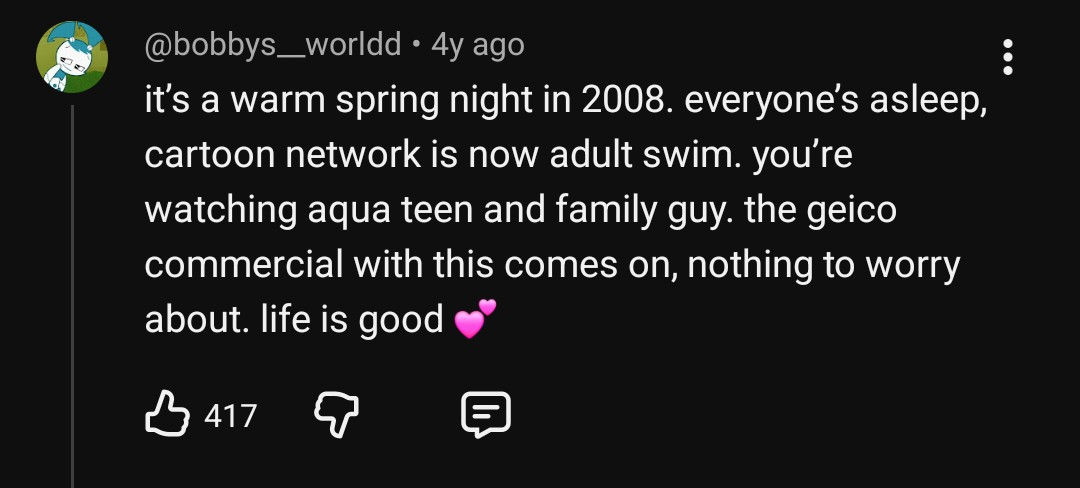Screen dimensions: 1080x488
Task: Click the "4y ago" timestamp
Action: [477, 45]
